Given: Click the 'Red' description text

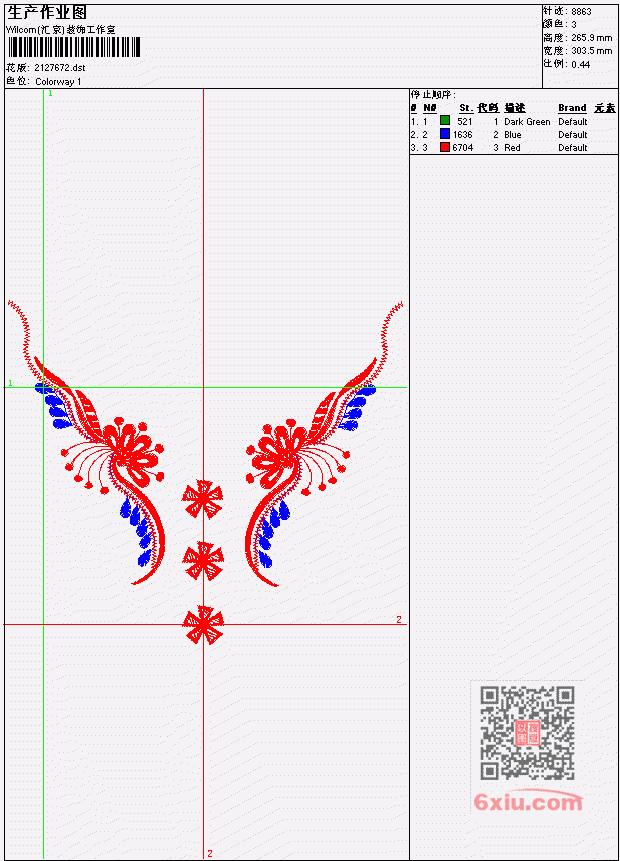Looking at the screenshot, I should pyautogui.click(x=512, y=148).
